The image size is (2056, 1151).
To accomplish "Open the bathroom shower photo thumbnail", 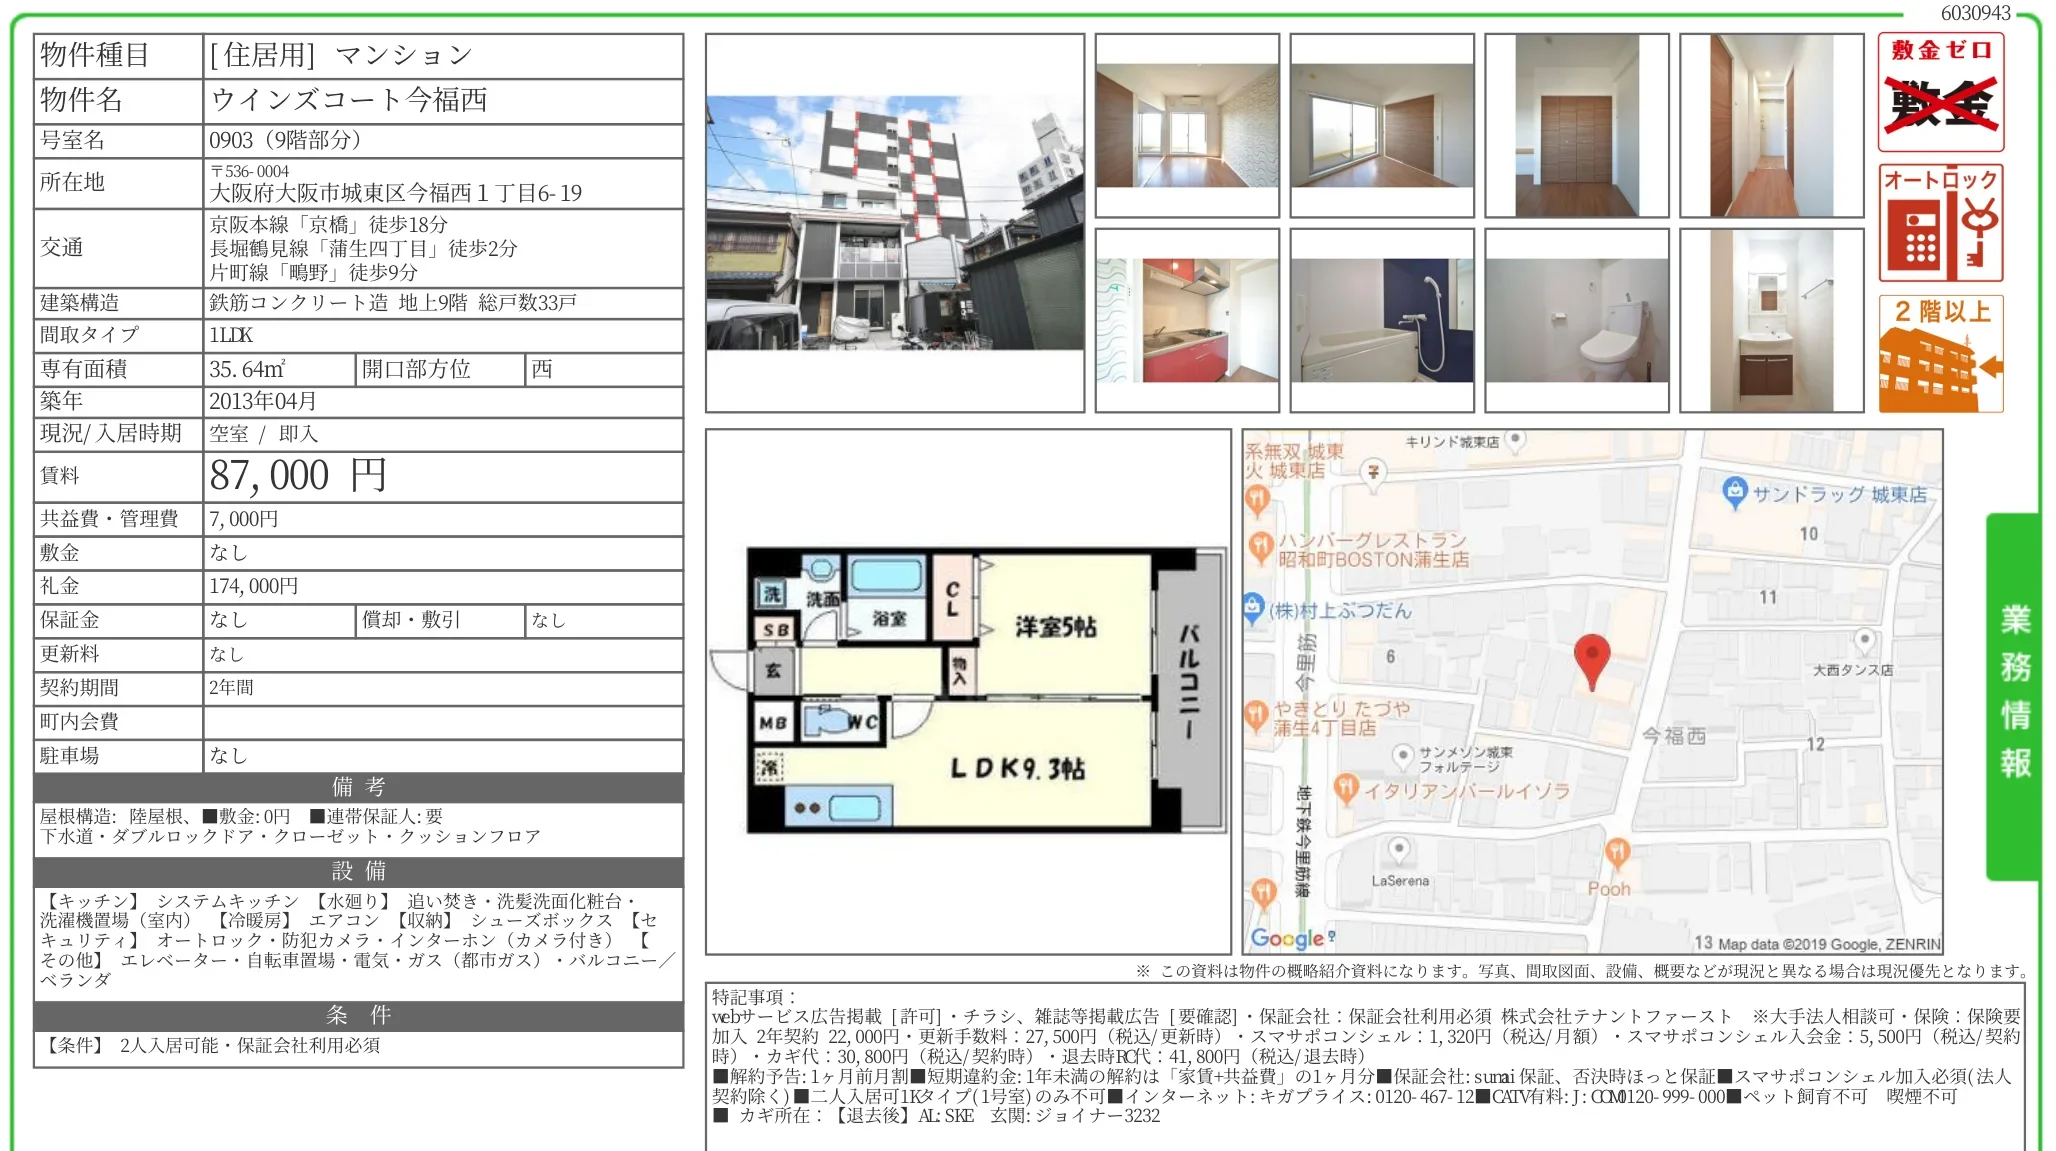I will tap(1381, 320).
